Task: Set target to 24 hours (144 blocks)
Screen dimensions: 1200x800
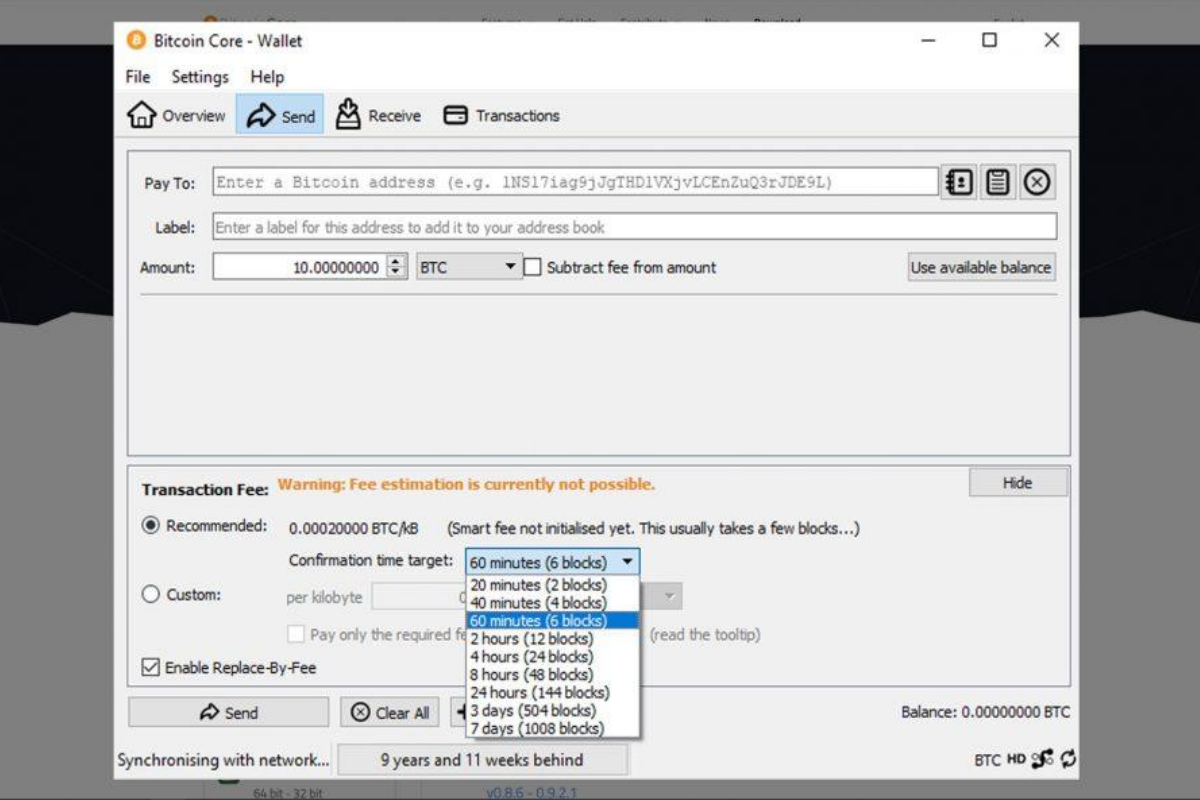Action: (552, 692)
